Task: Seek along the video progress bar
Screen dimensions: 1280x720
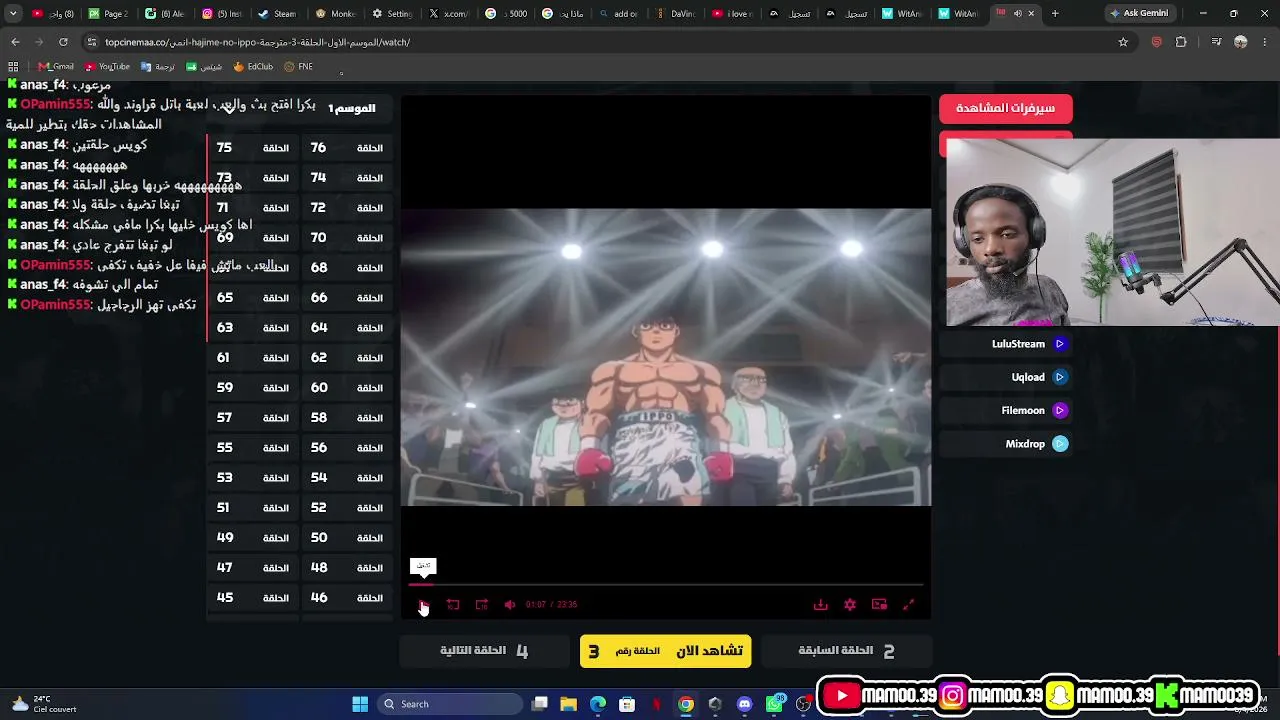Action: click(666, 584)
